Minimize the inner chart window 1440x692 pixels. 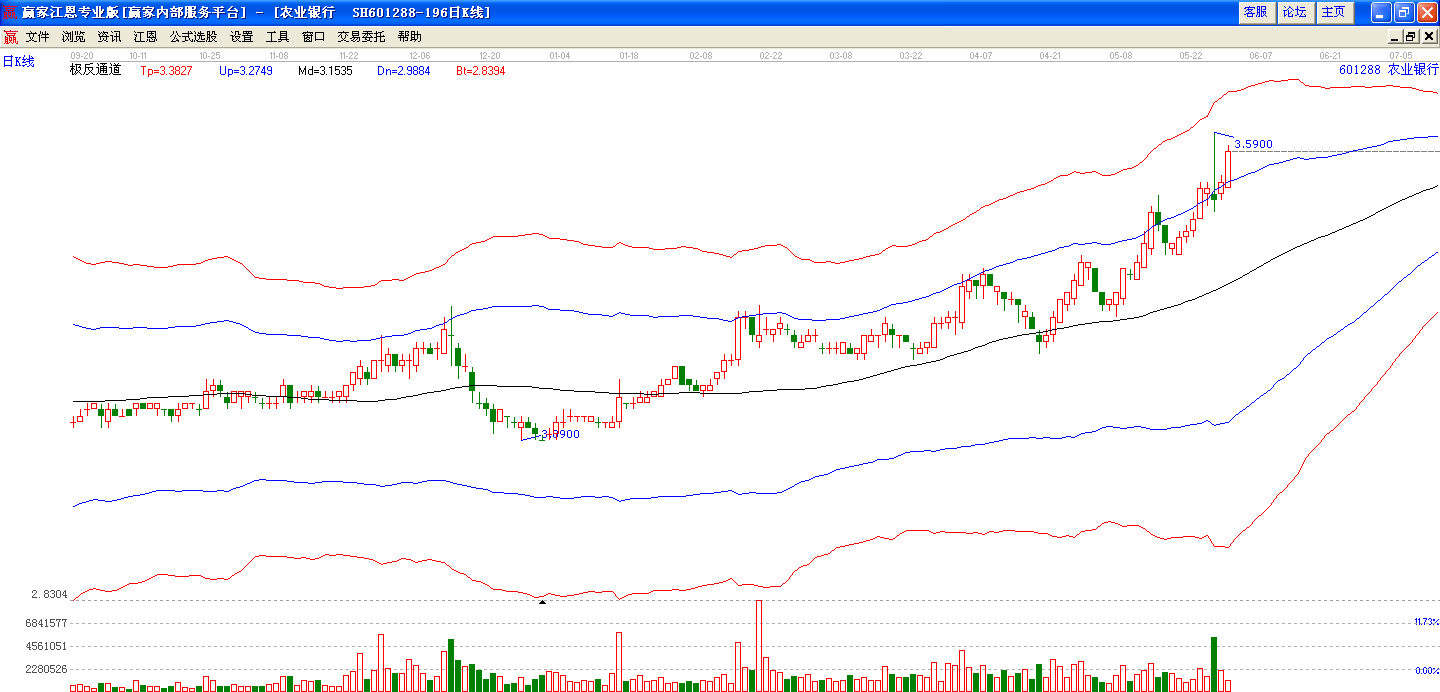pyautogui.click(x=1394, y=36)
